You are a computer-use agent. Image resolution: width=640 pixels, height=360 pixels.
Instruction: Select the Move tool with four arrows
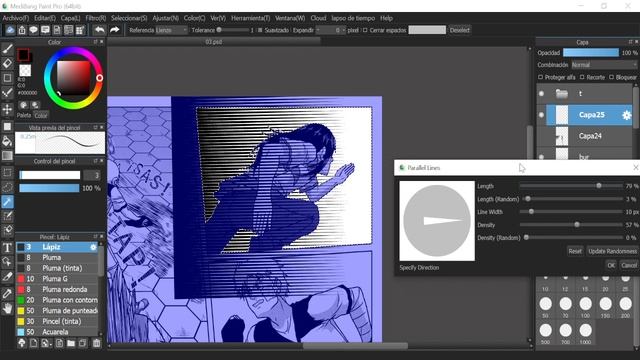coord(7,109)
